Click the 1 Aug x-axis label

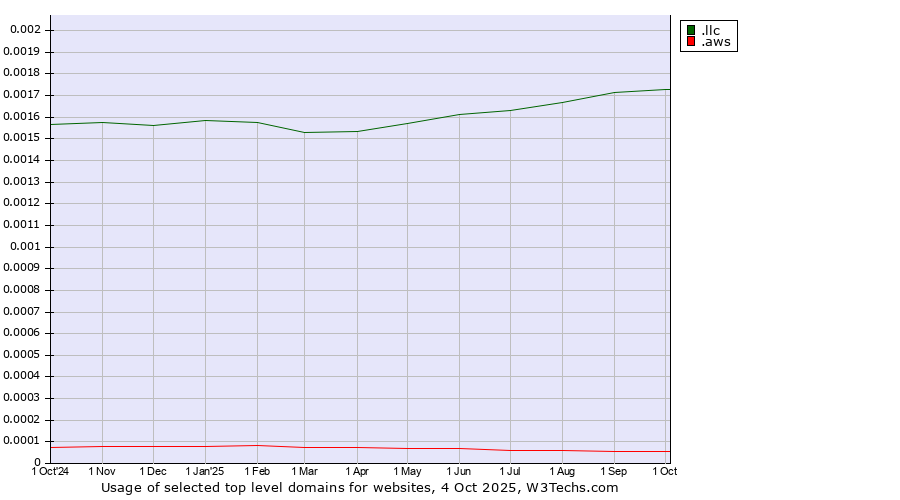pos(562,470)
